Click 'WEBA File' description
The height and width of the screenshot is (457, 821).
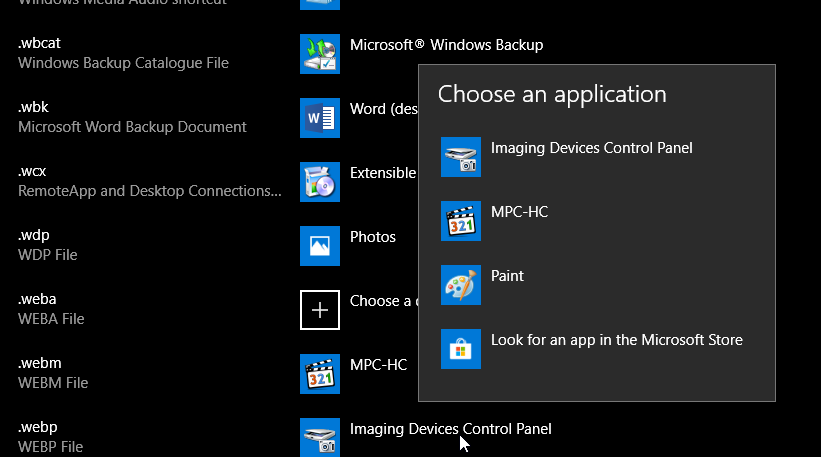[x=51, y=319]
